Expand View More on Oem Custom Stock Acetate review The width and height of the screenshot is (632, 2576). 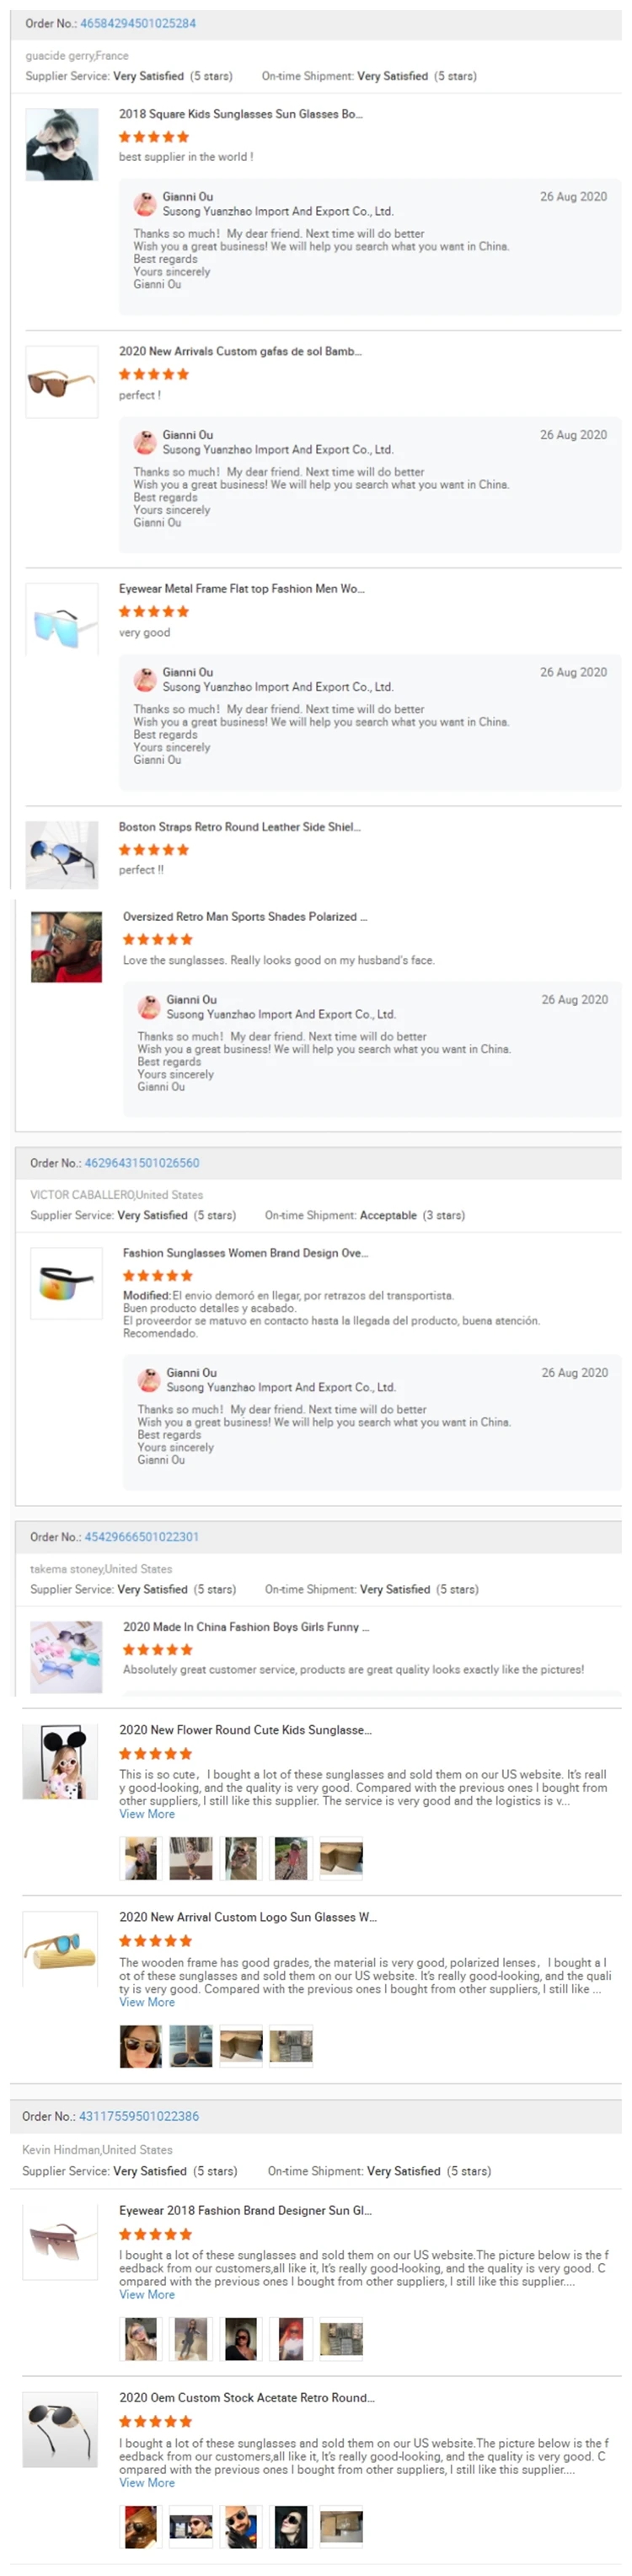pos(147,2482)
